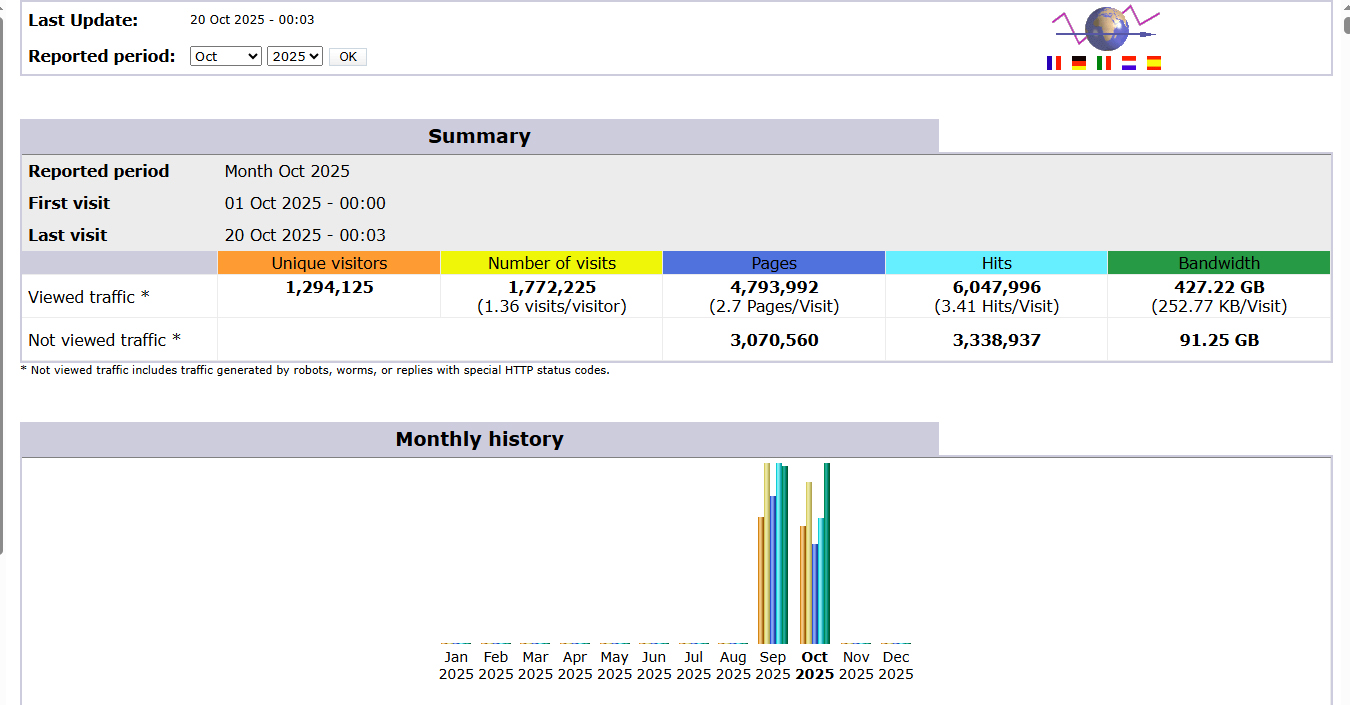Click the Summary section heading
1350x705 pixels.
click(479, 137)
